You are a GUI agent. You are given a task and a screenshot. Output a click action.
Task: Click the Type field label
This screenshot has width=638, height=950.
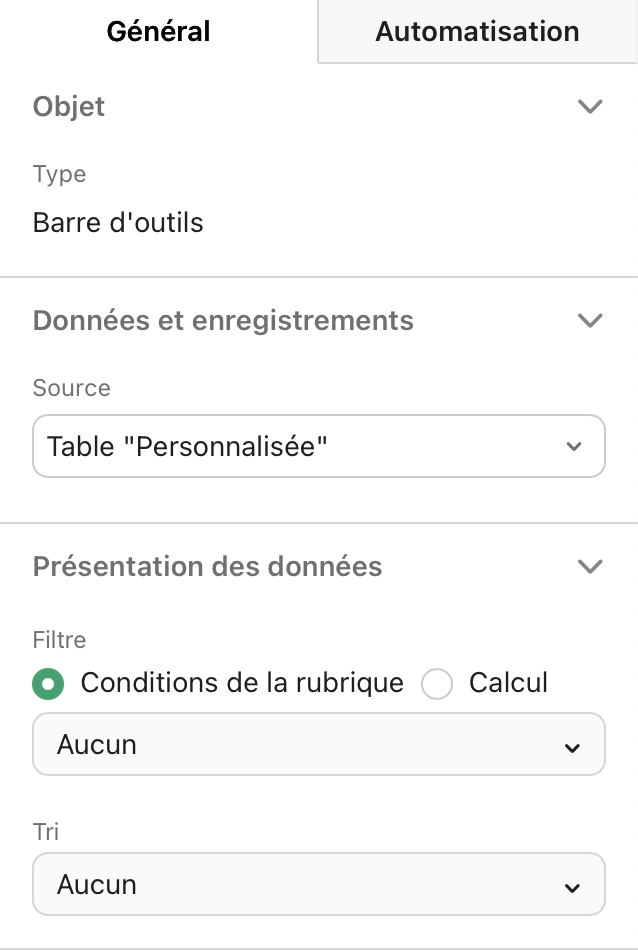[59, 174]
